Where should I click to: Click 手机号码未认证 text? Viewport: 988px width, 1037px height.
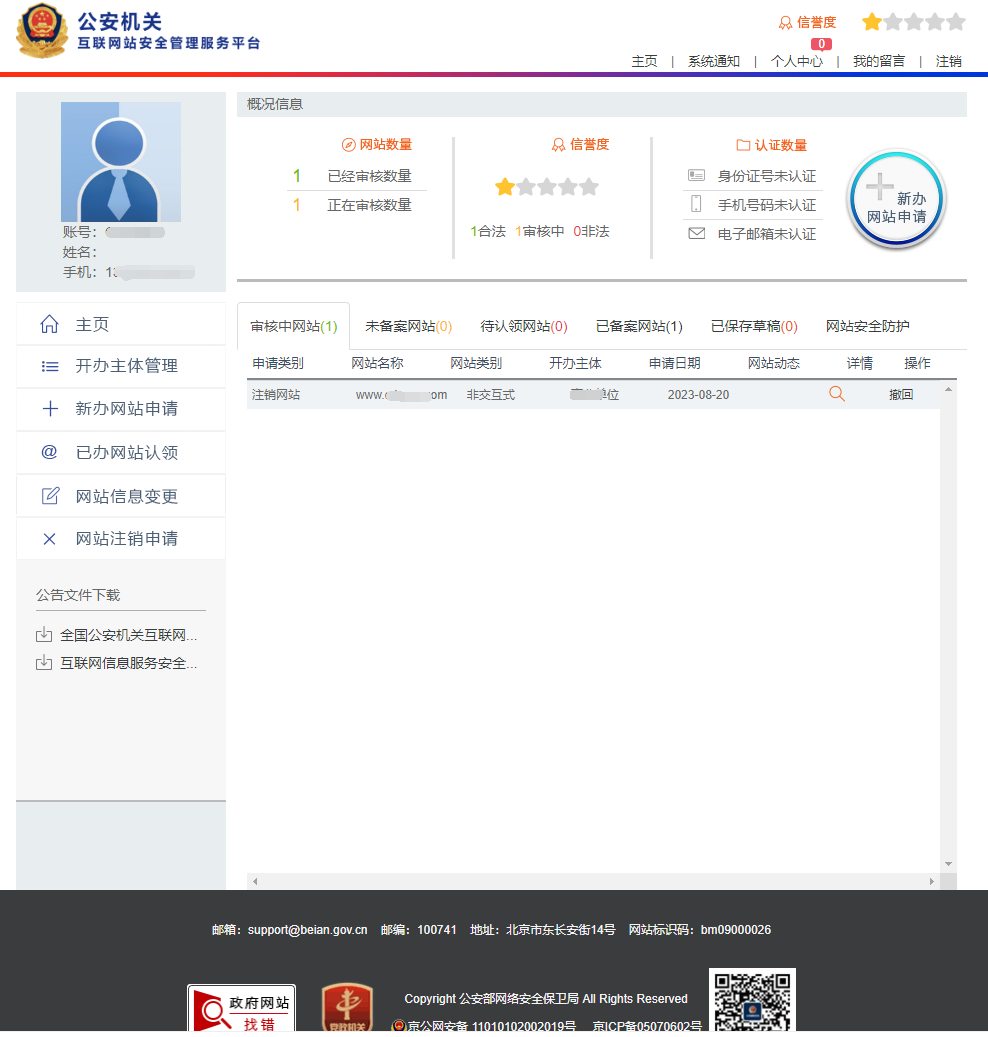tap(766, 205)
